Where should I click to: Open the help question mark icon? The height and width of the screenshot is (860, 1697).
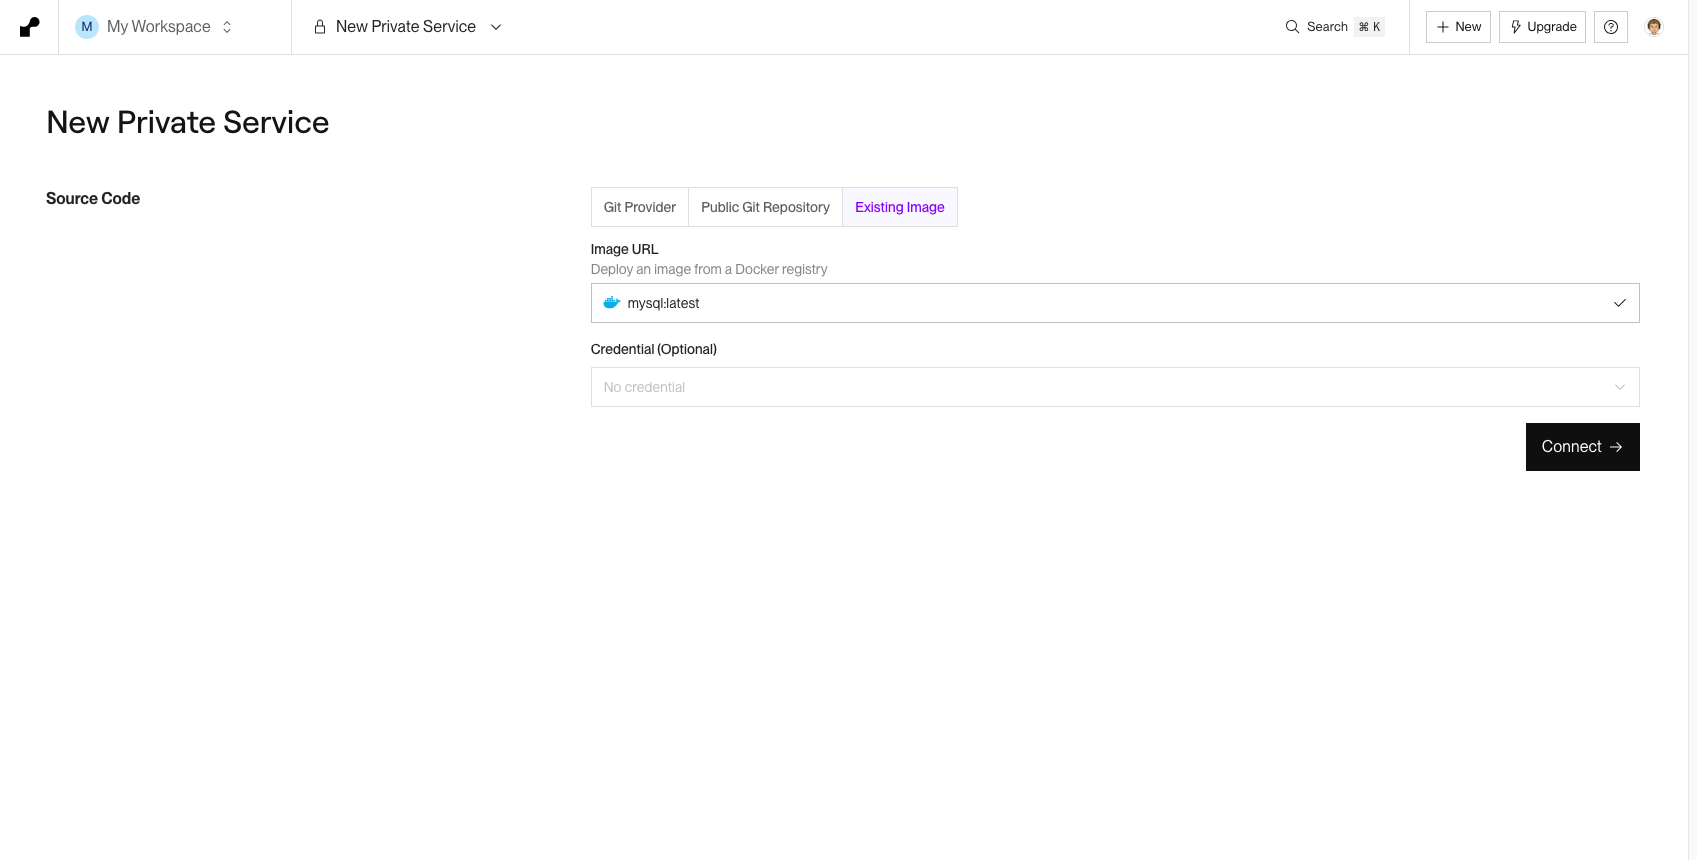click(x=1611, y=27)
